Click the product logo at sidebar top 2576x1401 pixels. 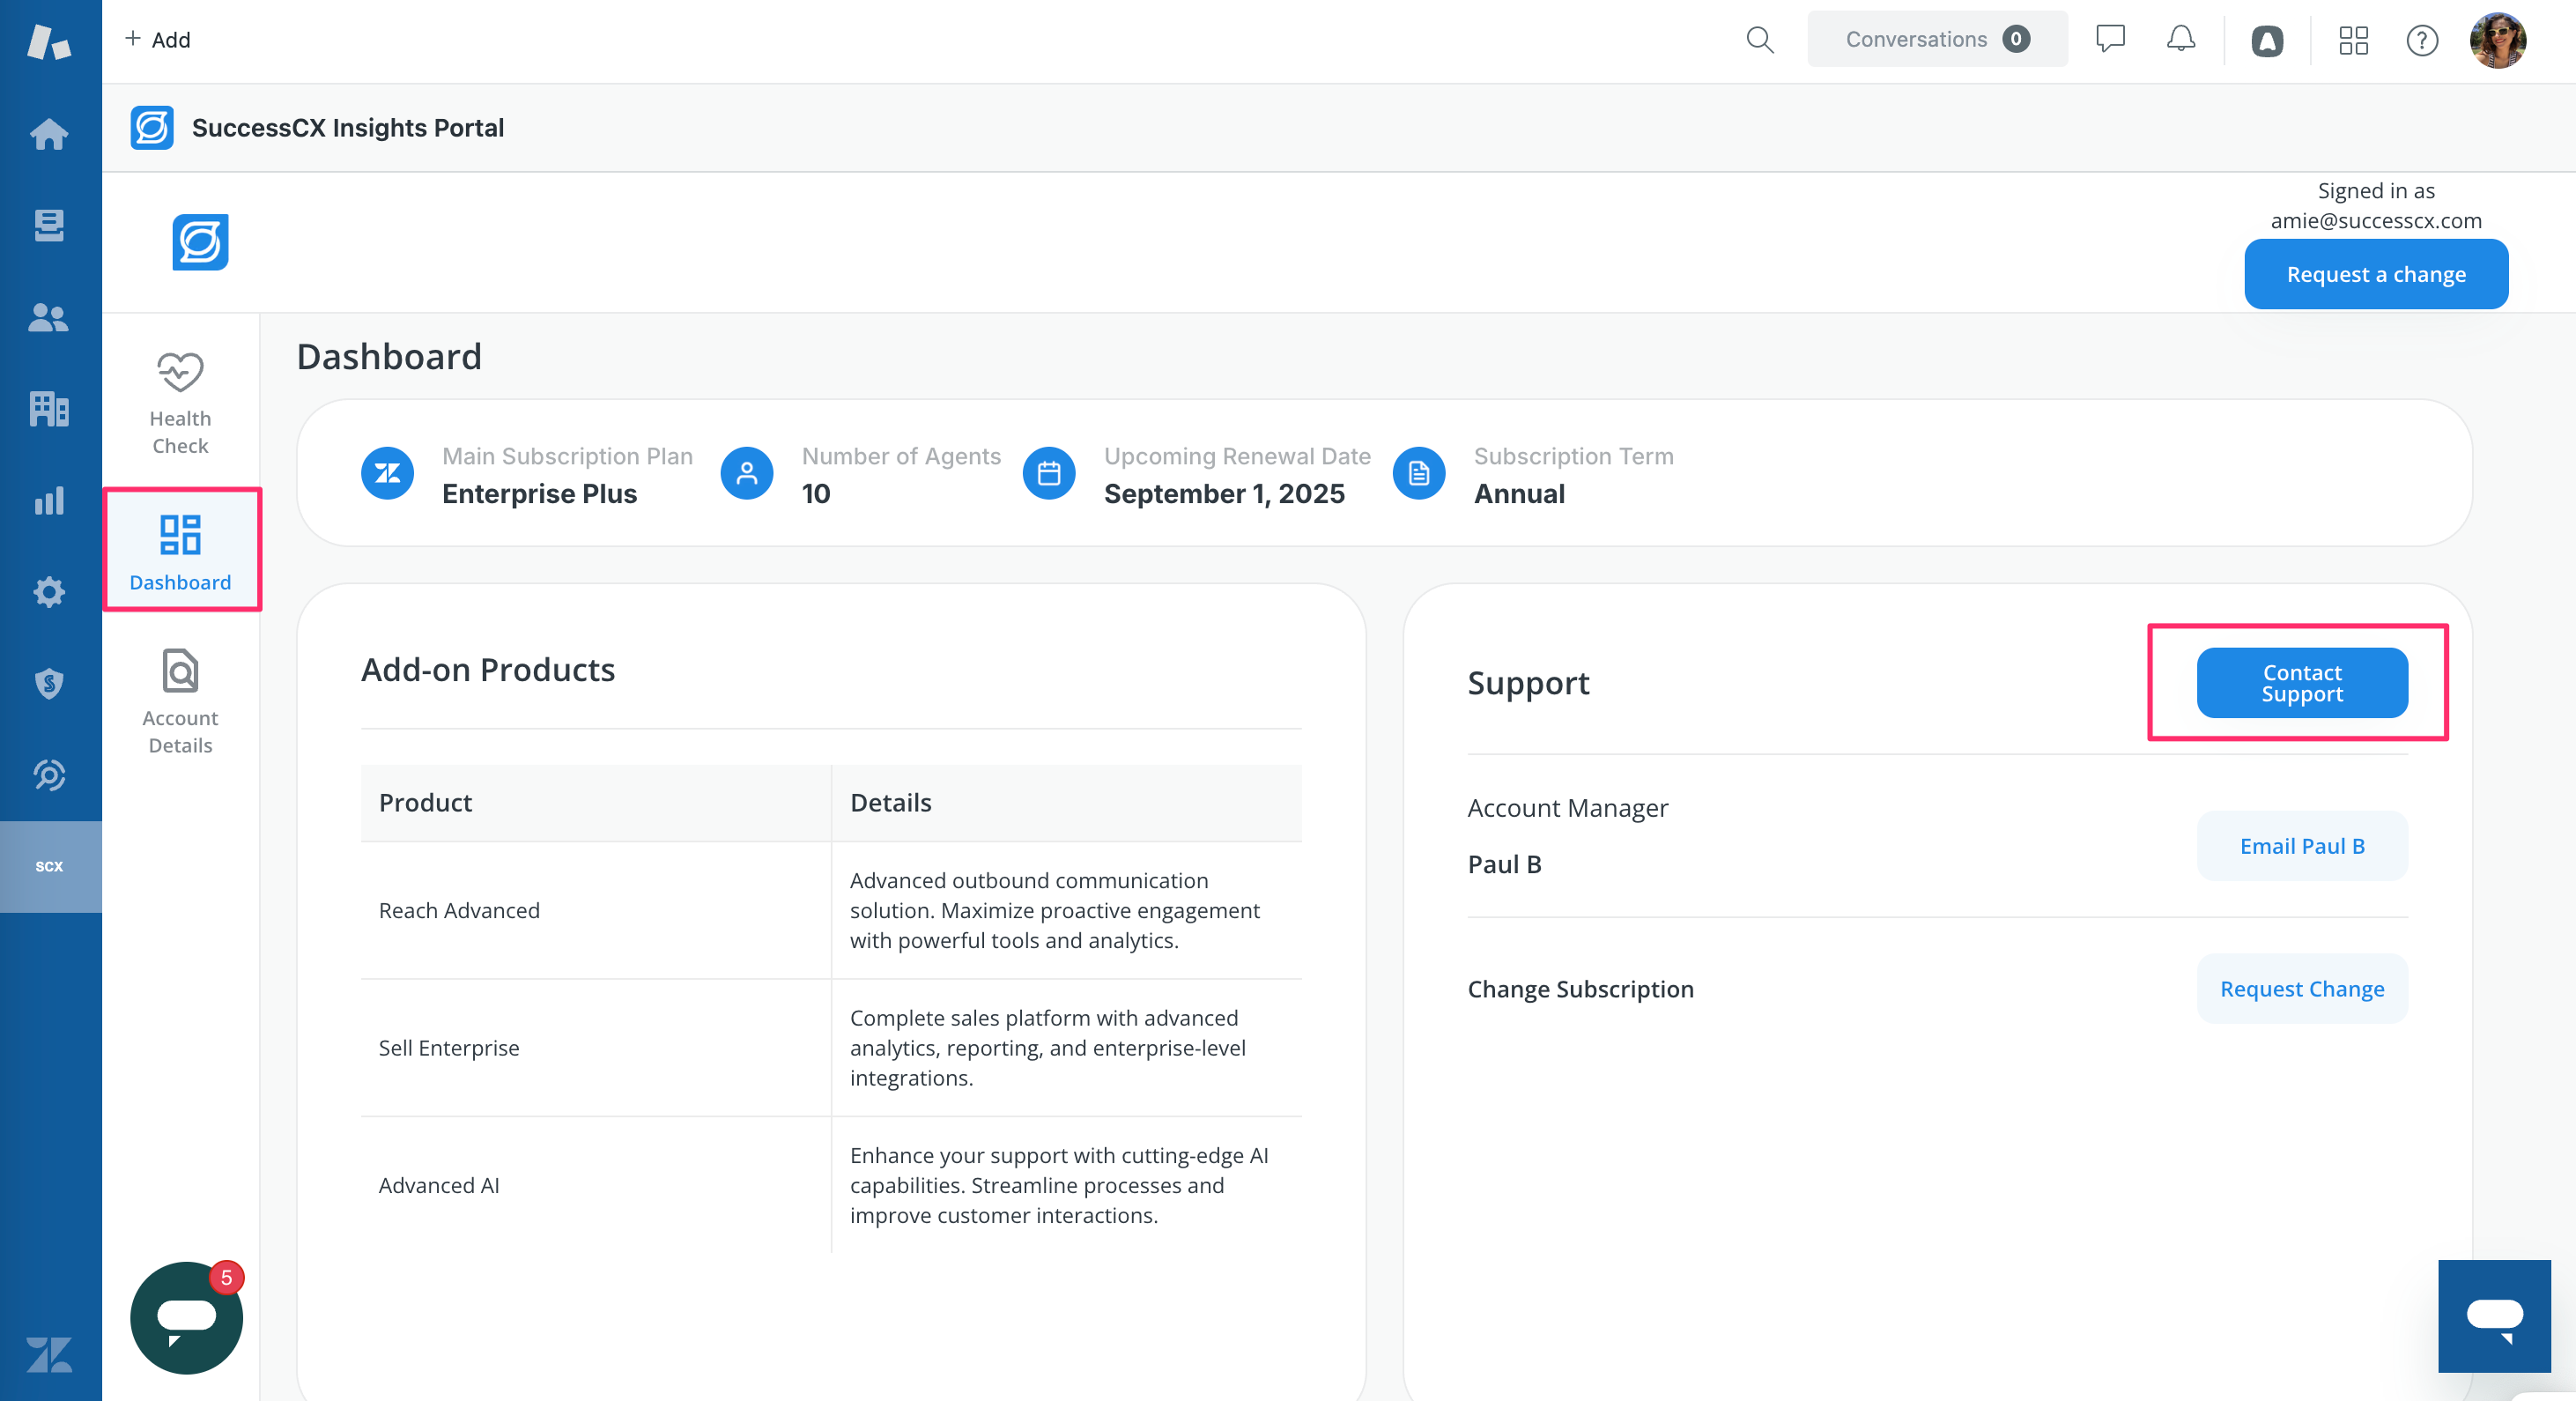tap(49, 42)
